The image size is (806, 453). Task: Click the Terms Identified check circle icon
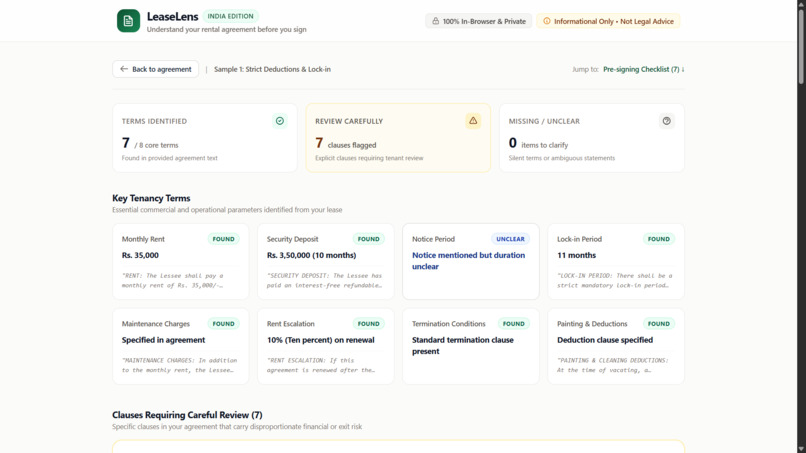click(280, 121)
